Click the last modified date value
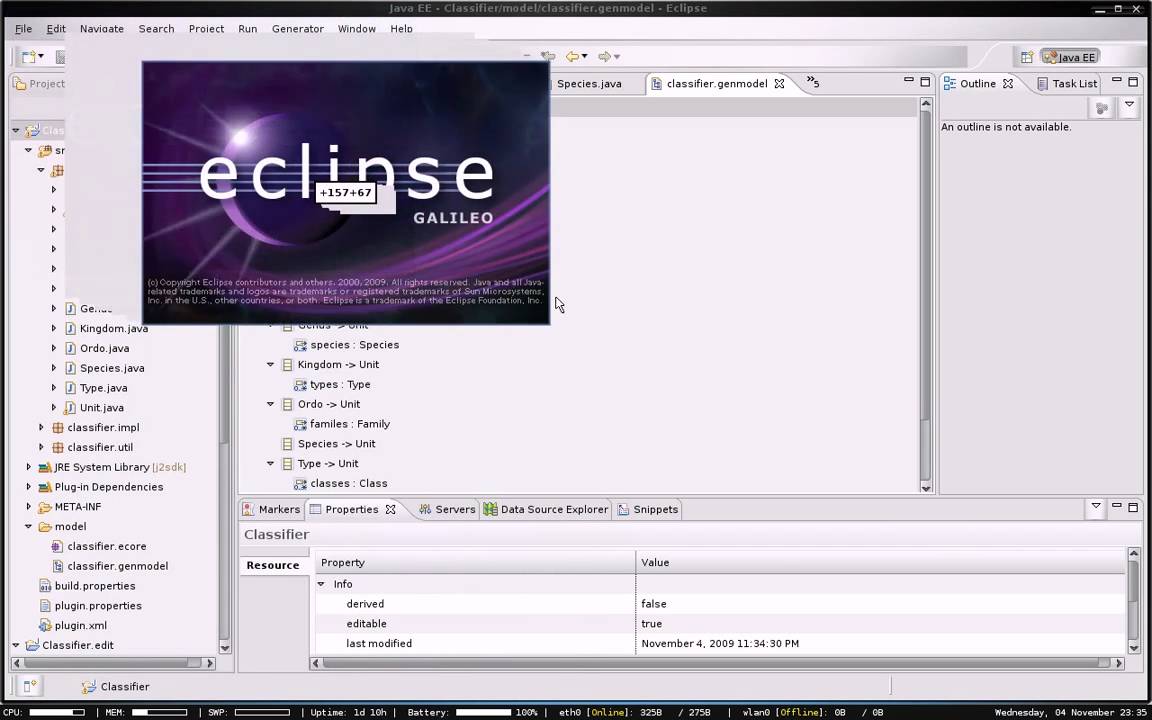 (x=719, y=644)
